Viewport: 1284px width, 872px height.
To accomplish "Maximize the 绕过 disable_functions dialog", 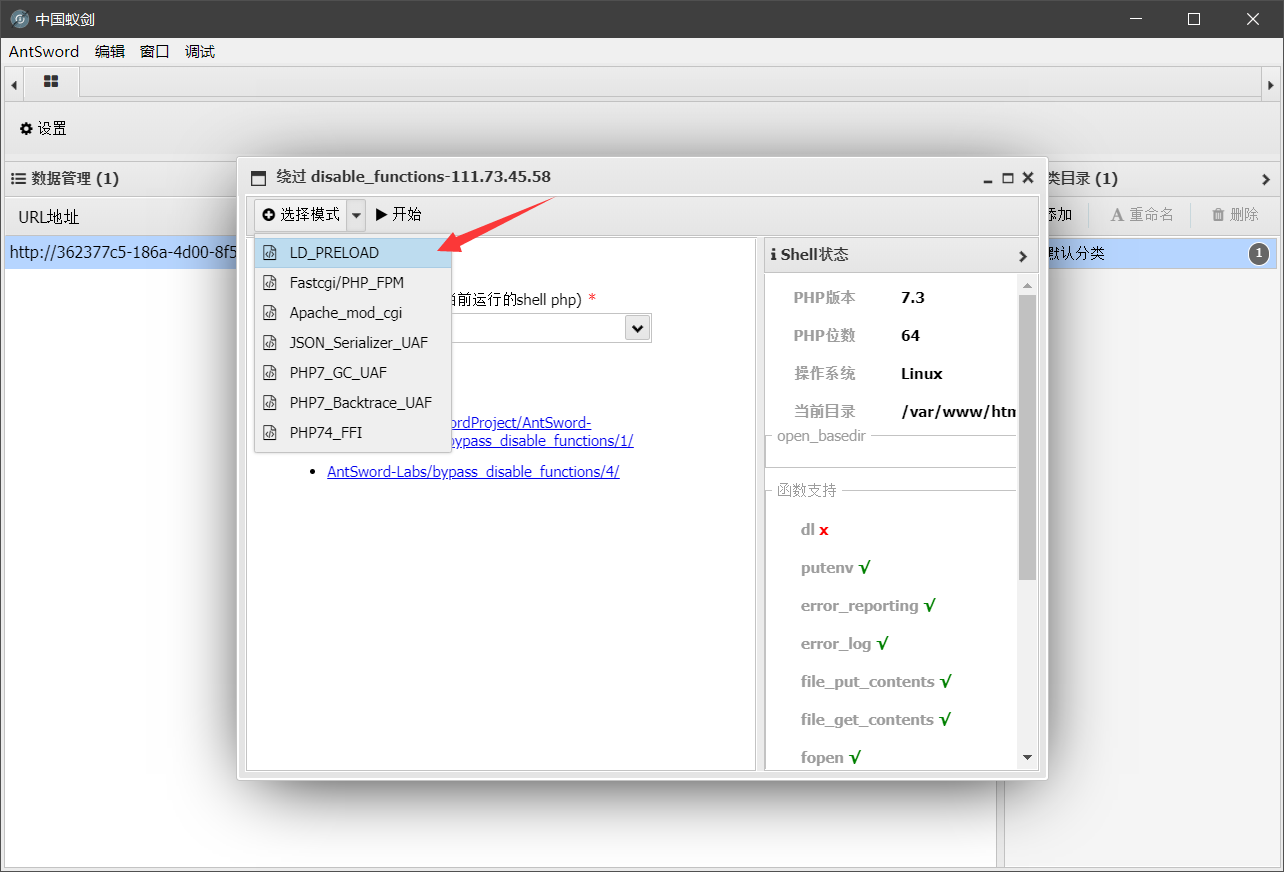I will pos(1008,178).
